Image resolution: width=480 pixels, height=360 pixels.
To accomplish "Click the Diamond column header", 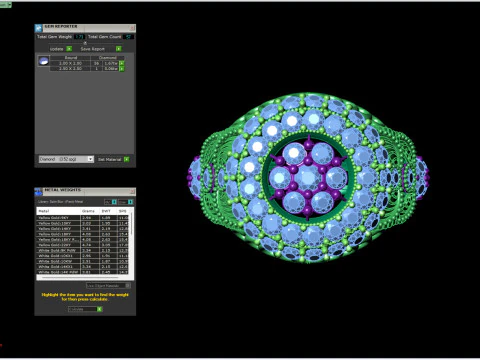I will pyautogui.click(x=108, y=58).
